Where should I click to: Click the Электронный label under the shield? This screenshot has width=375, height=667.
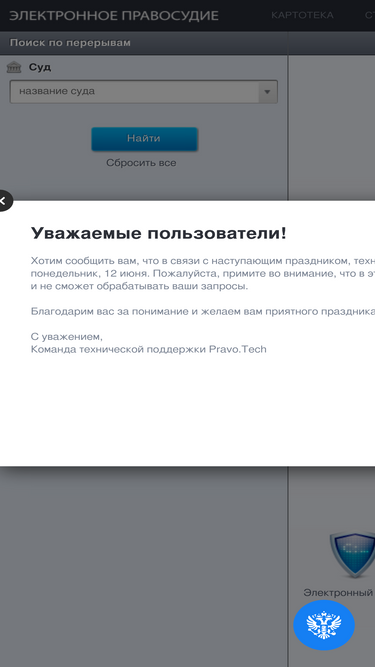(338, 592)
